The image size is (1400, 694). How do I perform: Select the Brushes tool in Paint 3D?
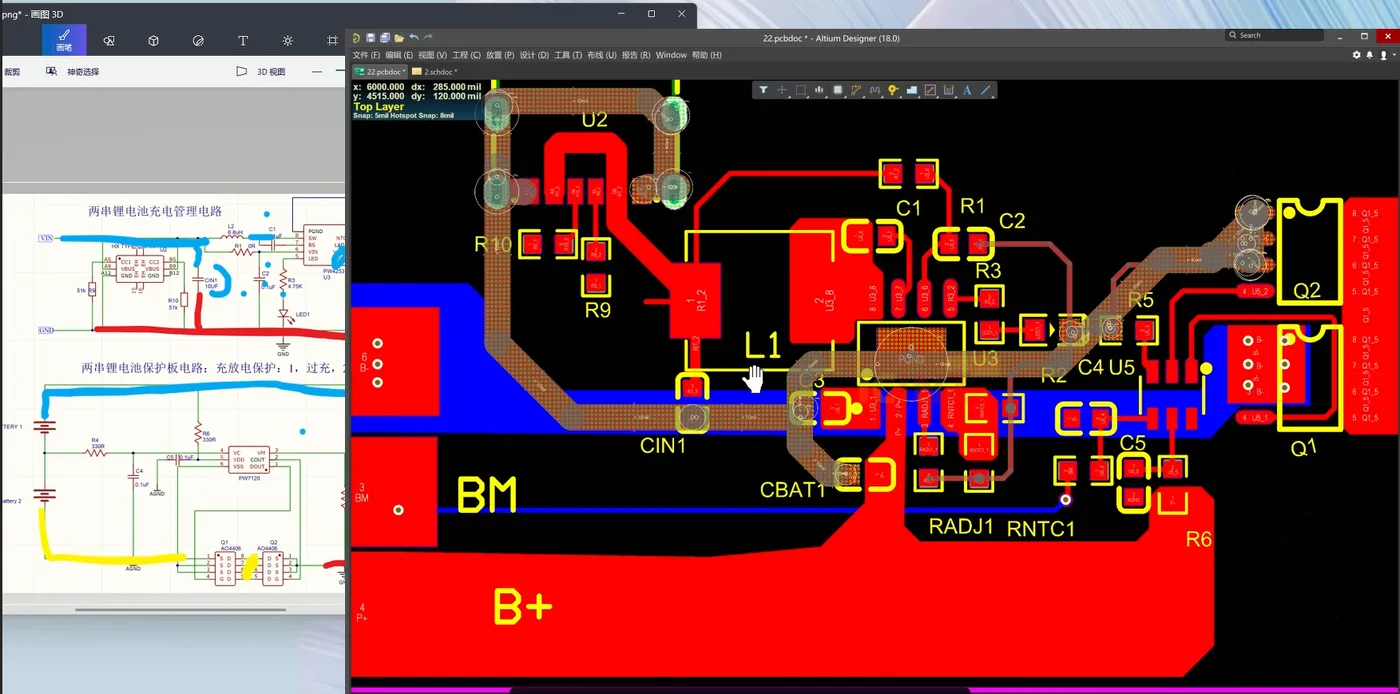click(x=64, y=40)
